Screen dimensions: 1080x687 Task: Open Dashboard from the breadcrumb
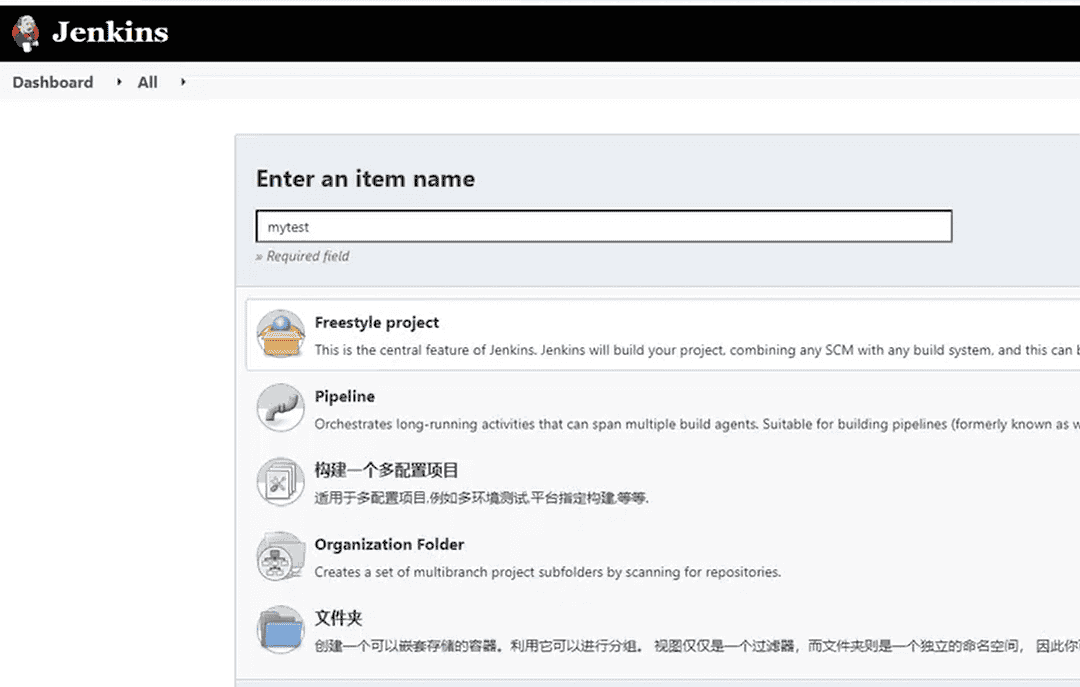pos(52,82)
